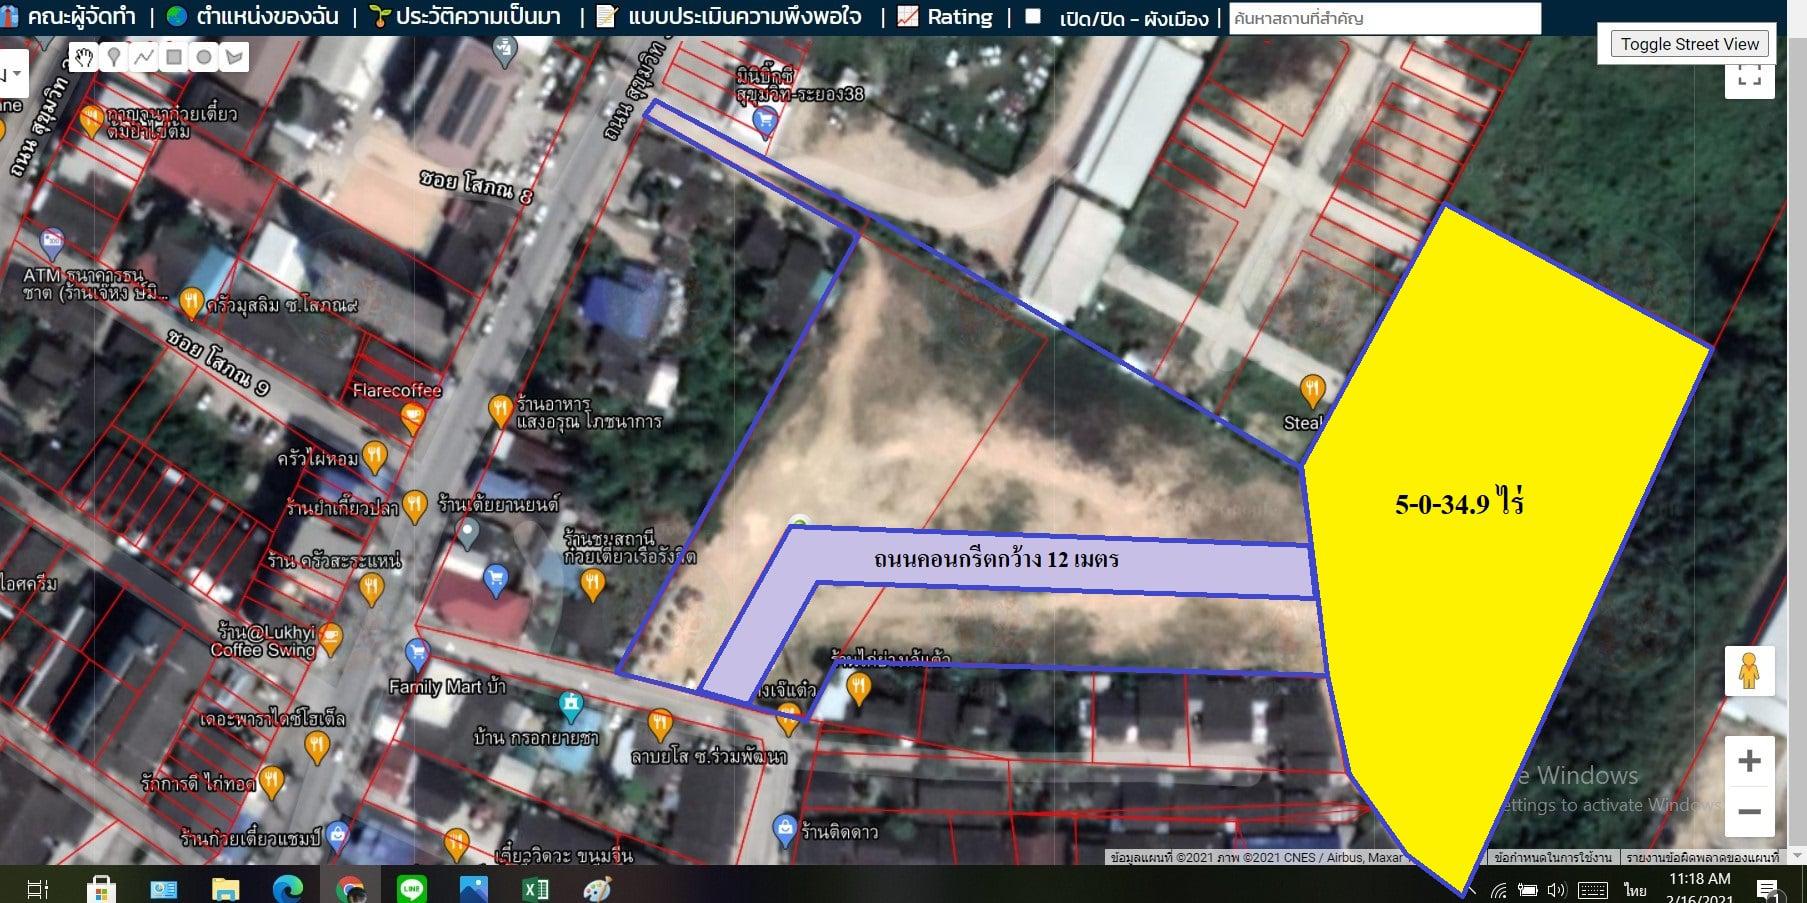Select the polyline drawing tool
The width and height of the screenshot is (1807, 903).
[x=144, y=57]
